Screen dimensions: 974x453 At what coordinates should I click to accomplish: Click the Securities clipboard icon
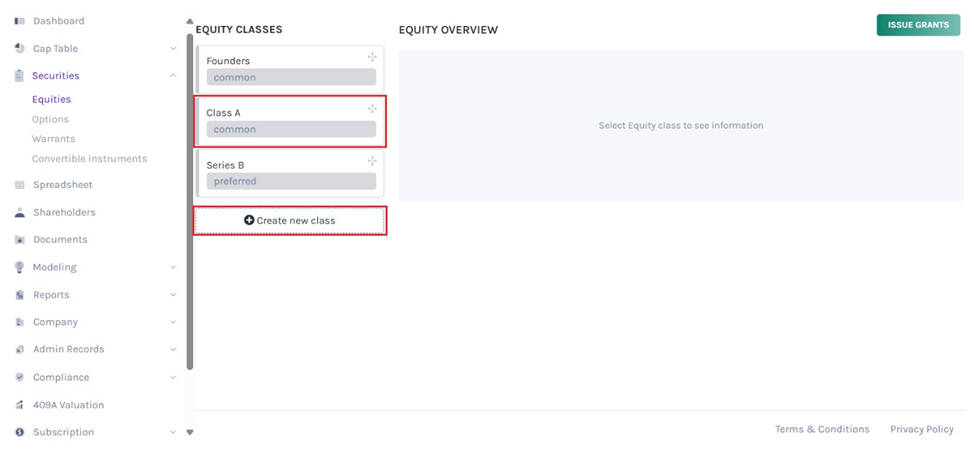click(x=19, y=76)
